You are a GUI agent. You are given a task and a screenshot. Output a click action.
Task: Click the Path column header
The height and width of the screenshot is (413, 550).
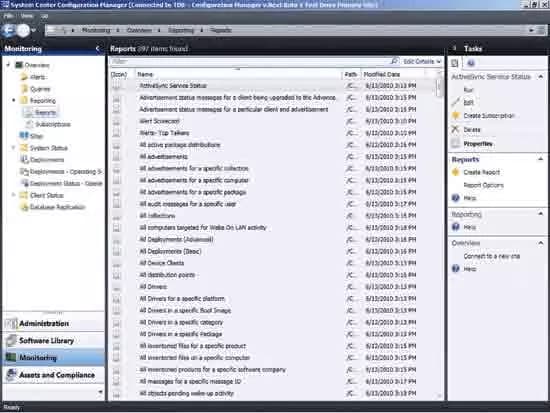(x=351, y=74)
